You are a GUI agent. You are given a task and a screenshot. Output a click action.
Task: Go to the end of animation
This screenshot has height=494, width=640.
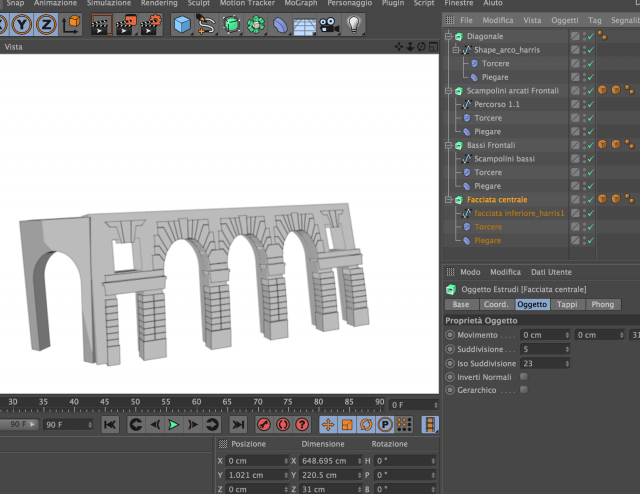click(x=238, y=425)
